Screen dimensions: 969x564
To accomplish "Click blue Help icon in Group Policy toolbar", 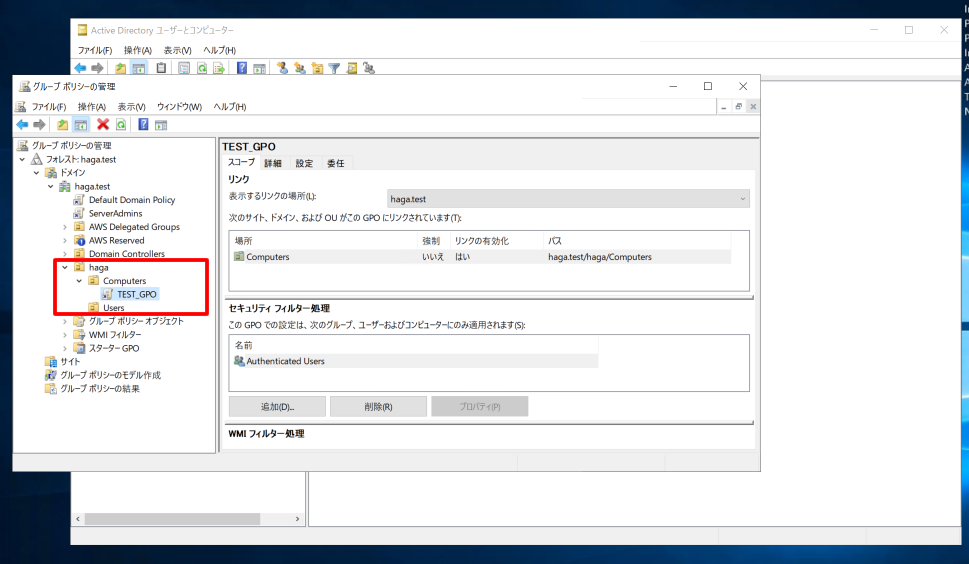I will tap(143, 125).
